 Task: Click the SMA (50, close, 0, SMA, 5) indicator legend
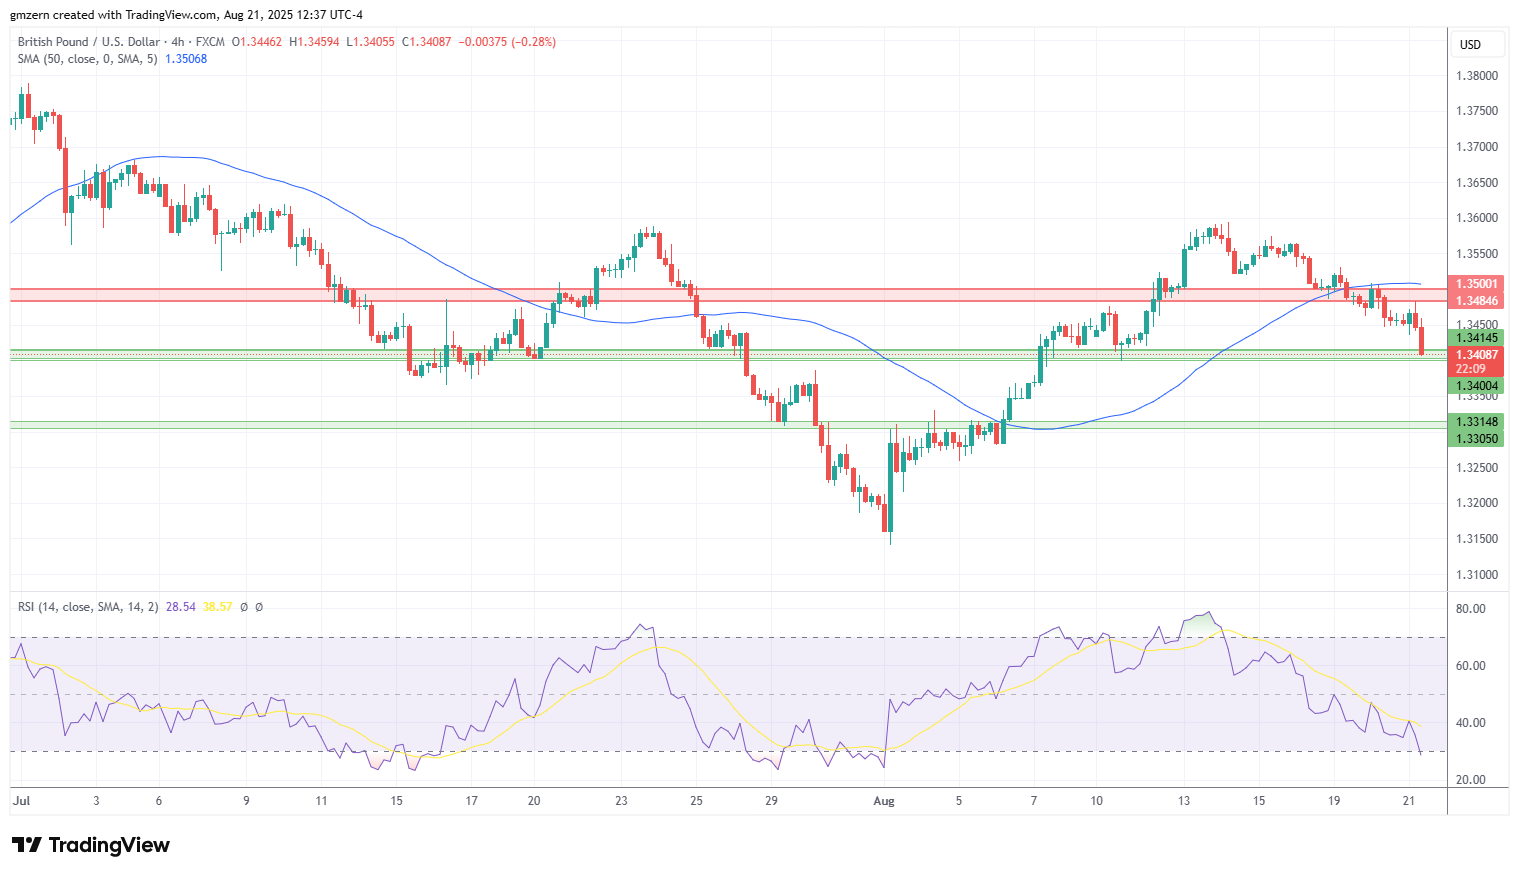[88, 59]
